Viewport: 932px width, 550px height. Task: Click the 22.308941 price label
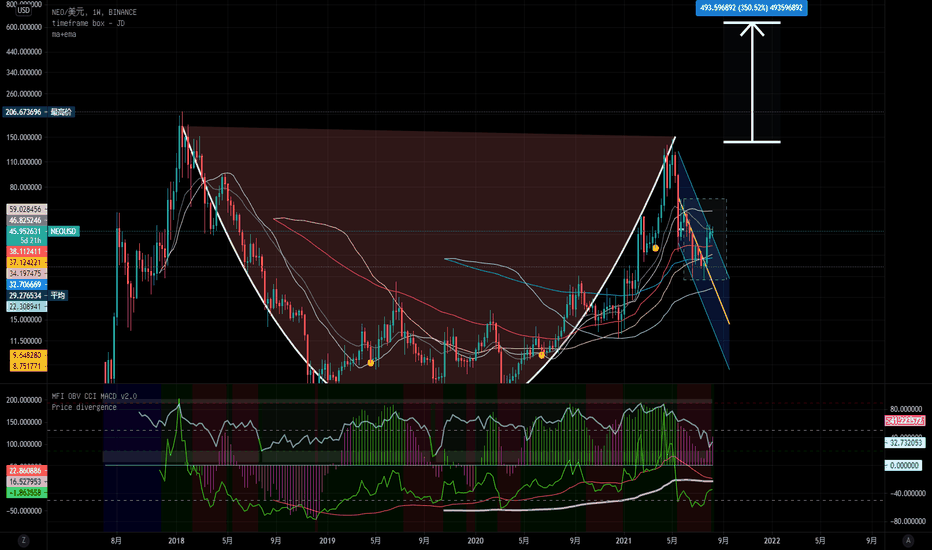(x=26, y=307)
